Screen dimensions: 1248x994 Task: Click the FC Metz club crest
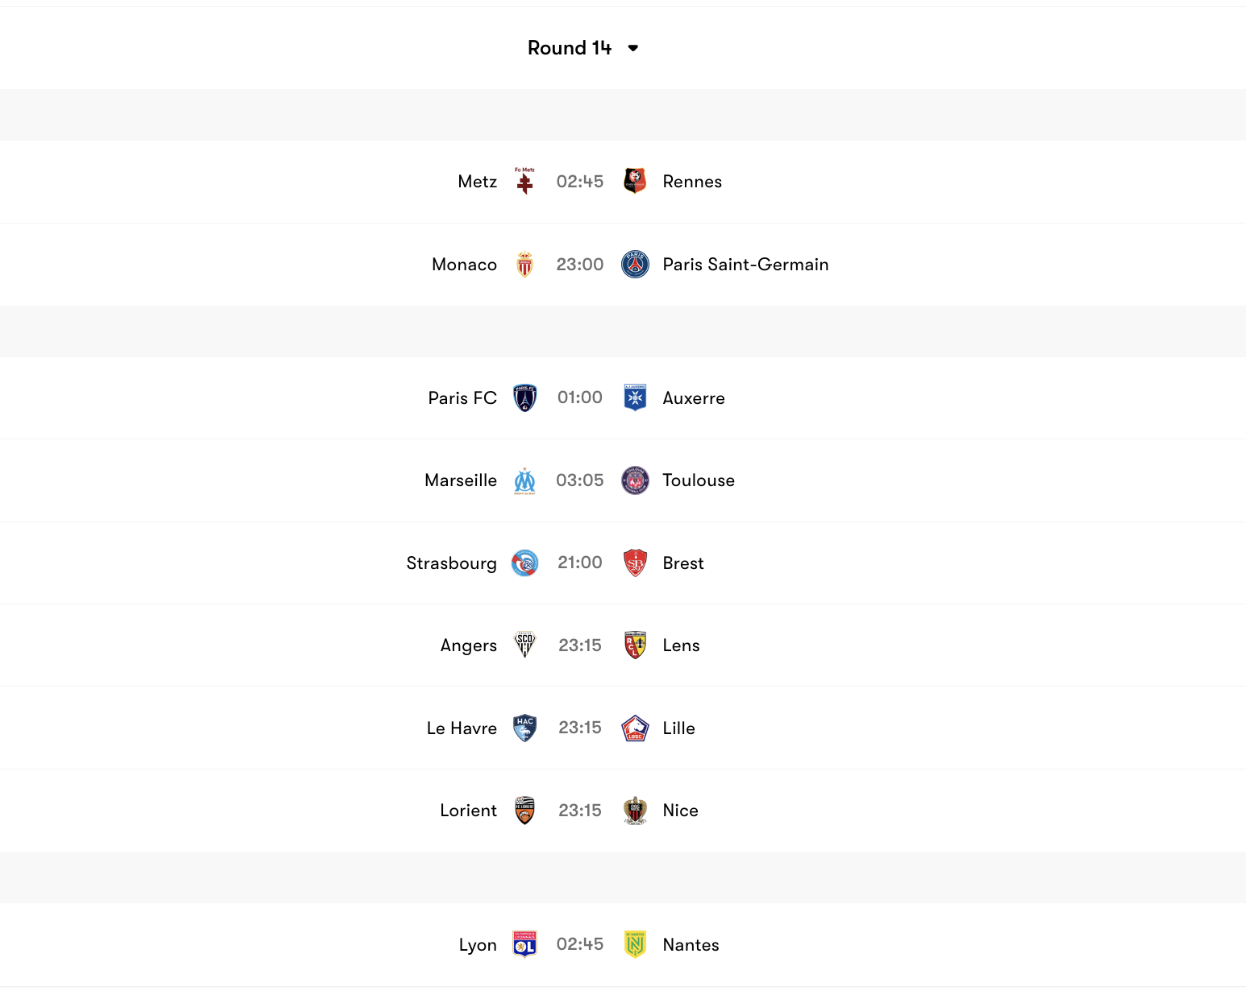pyautogui.click(x=525, y=181)
